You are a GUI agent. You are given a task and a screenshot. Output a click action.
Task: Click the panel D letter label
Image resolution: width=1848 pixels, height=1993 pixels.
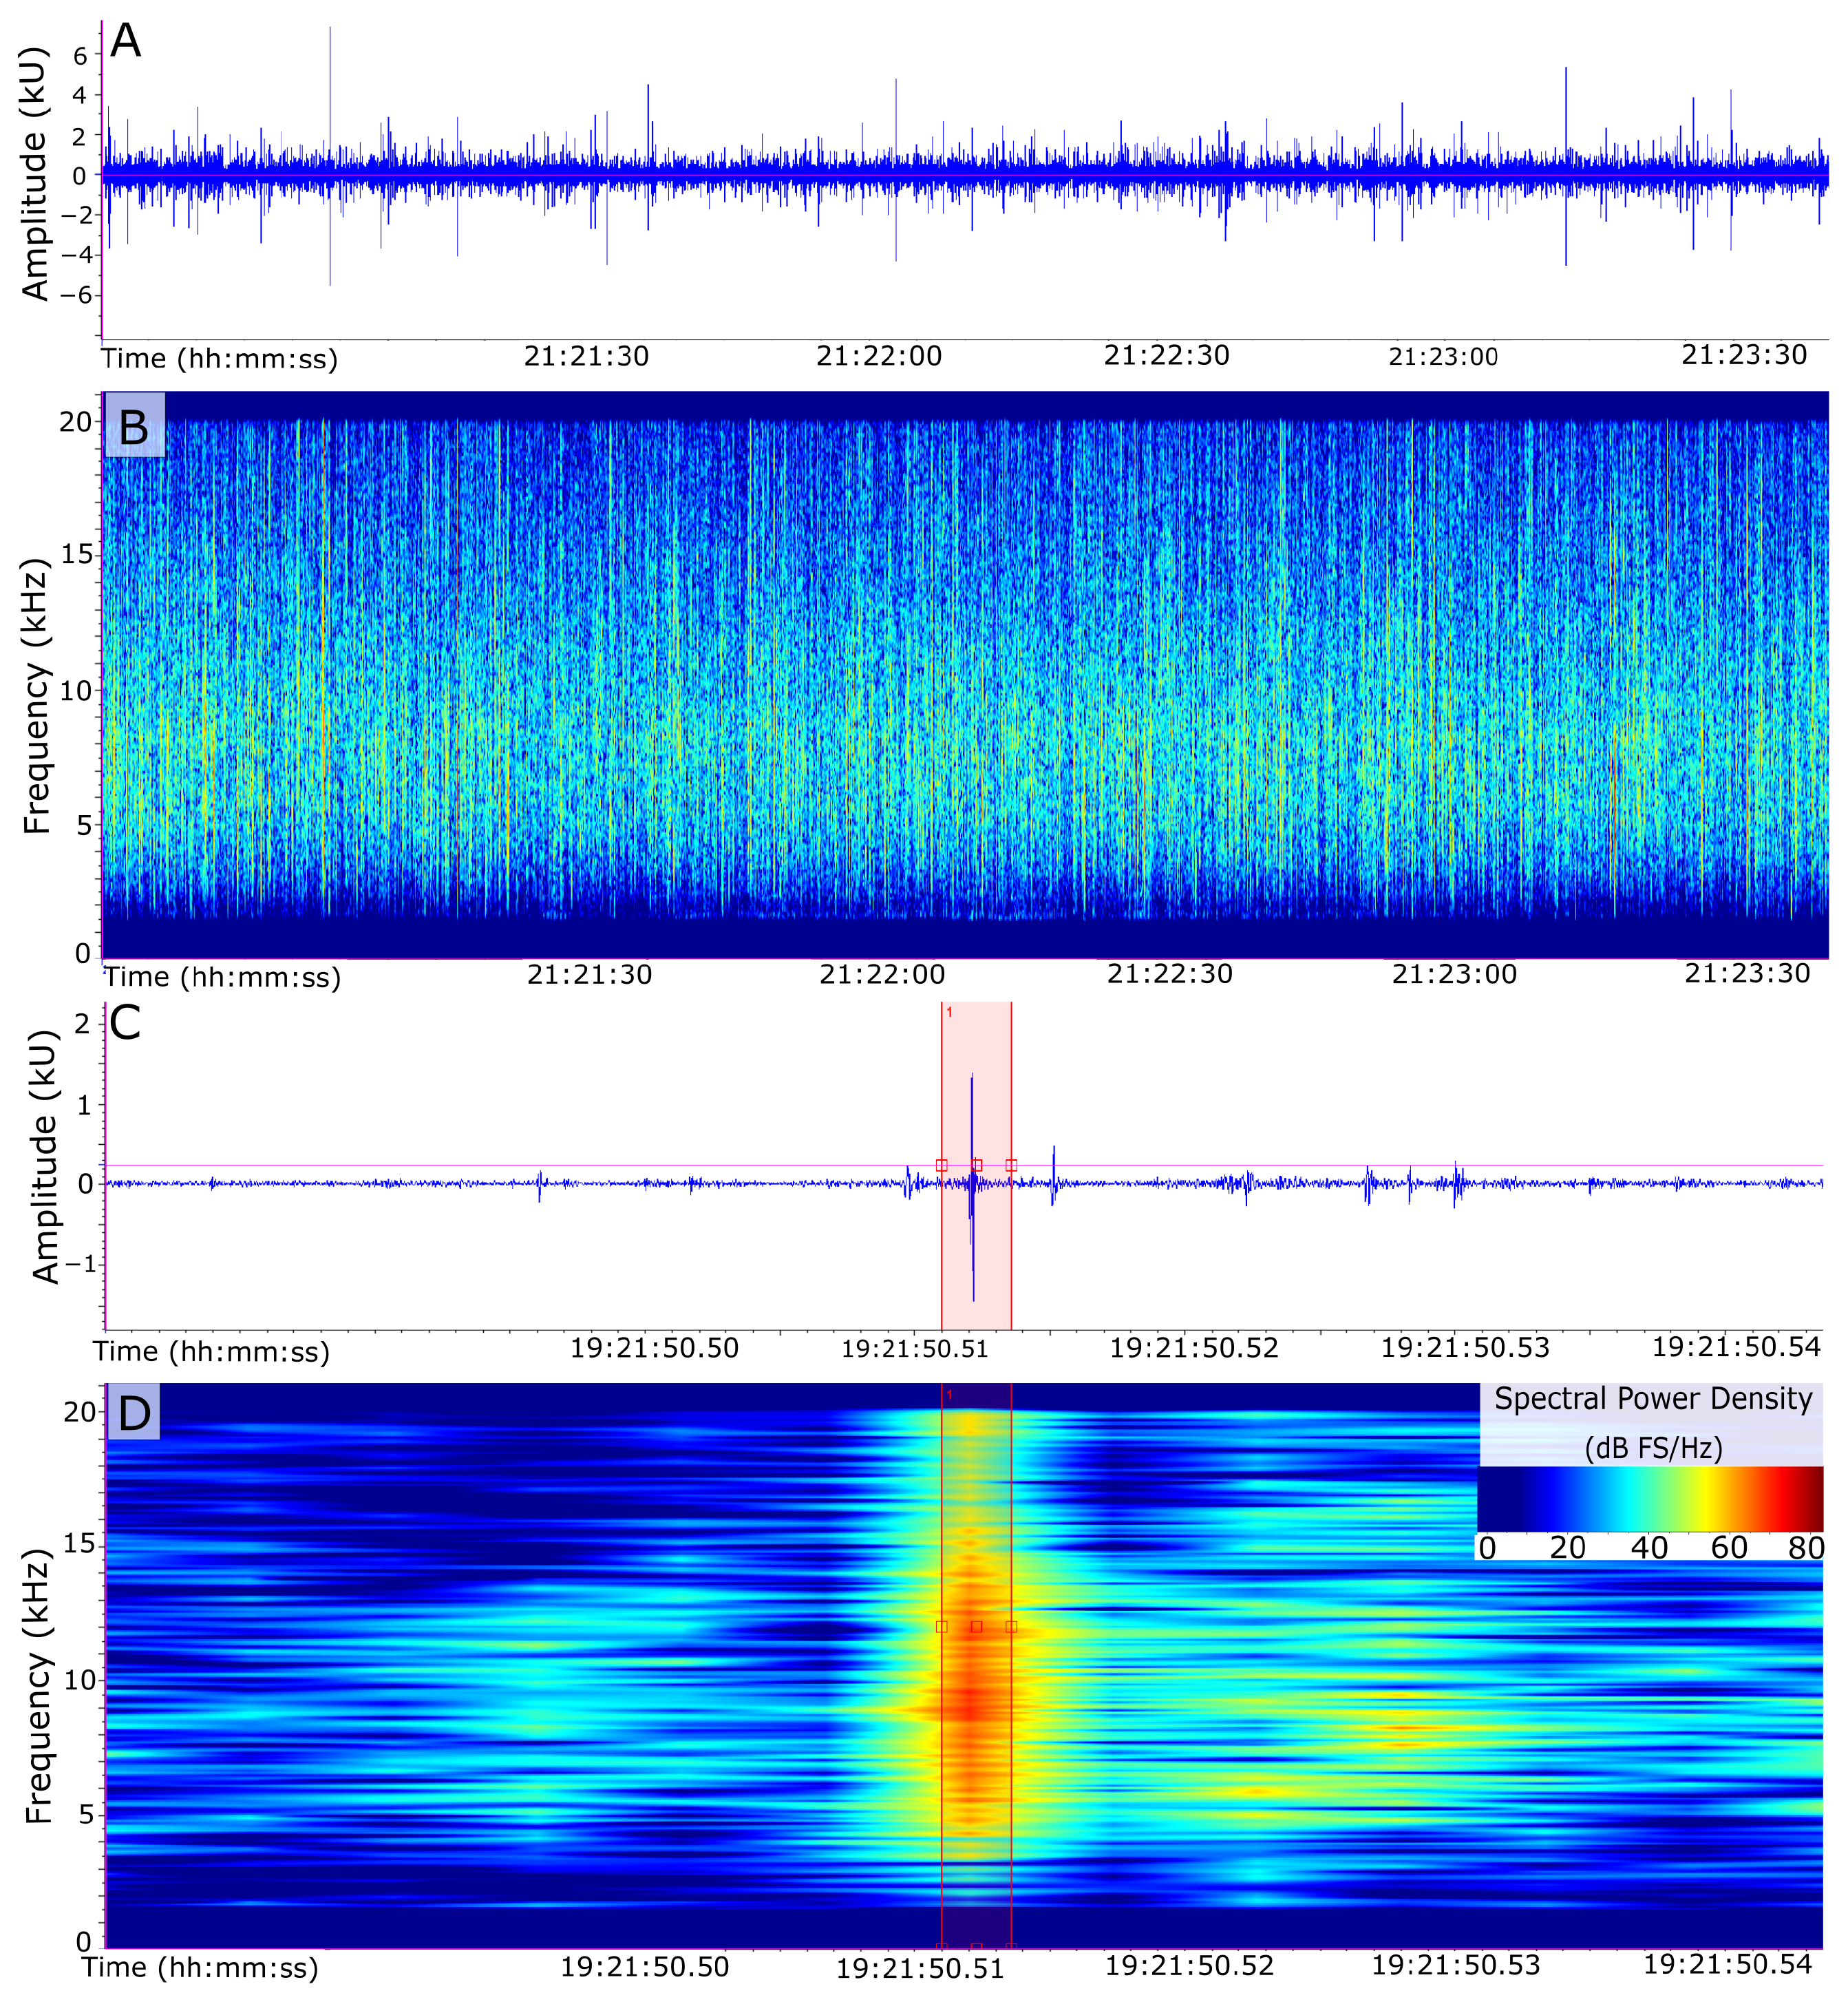(134, 1414)
